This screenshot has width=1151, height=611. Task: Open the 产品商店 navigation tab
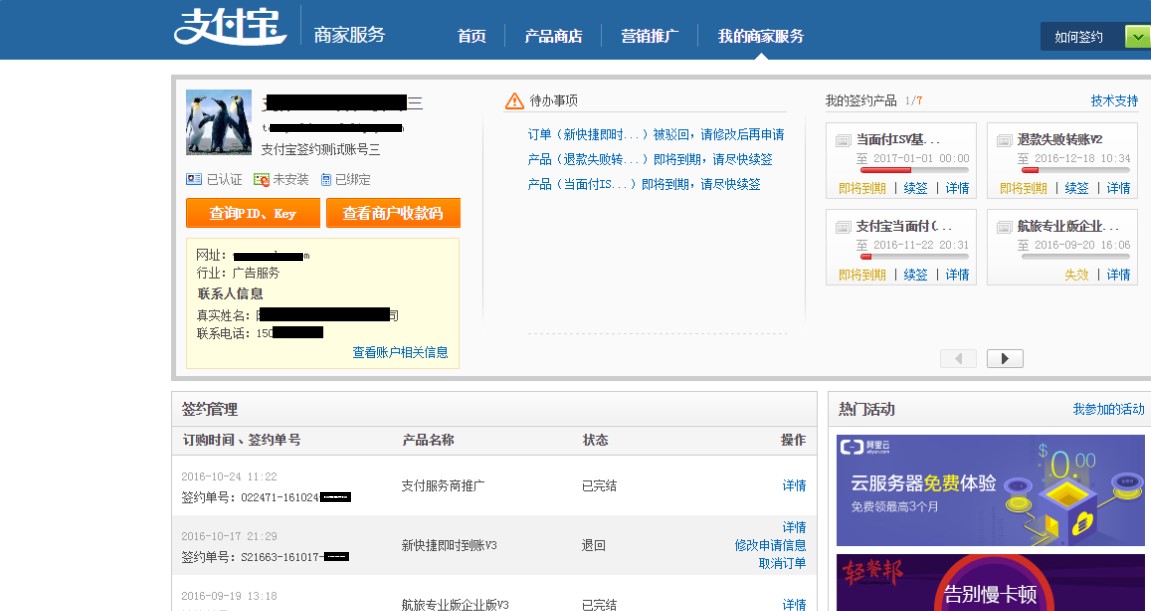click(553, 36)
